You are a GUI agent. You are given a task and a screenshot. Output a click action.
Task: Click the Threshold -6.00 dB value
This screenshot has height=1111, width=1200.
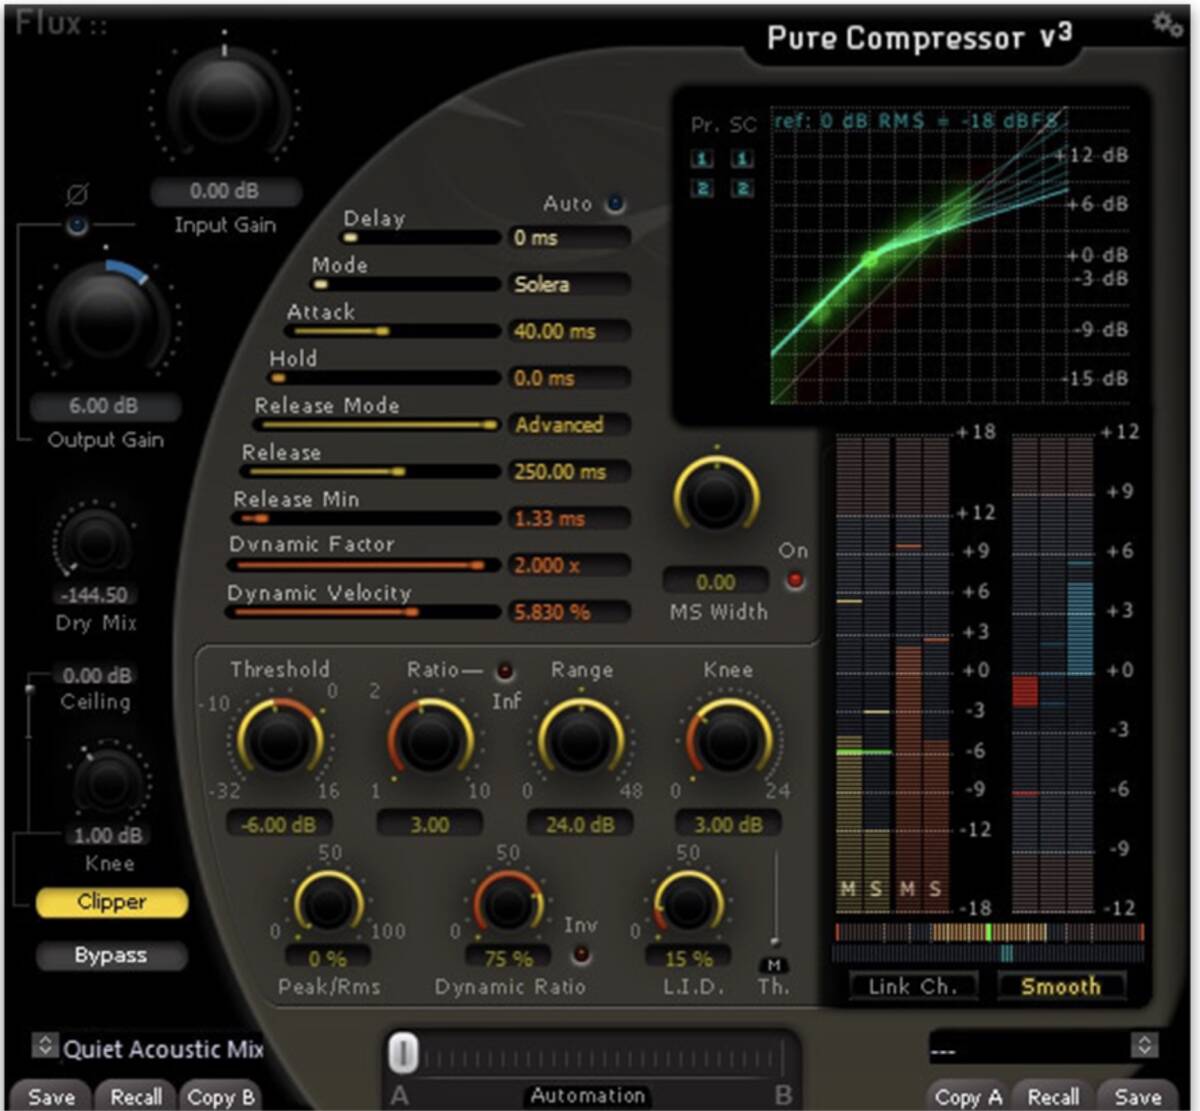279,825
